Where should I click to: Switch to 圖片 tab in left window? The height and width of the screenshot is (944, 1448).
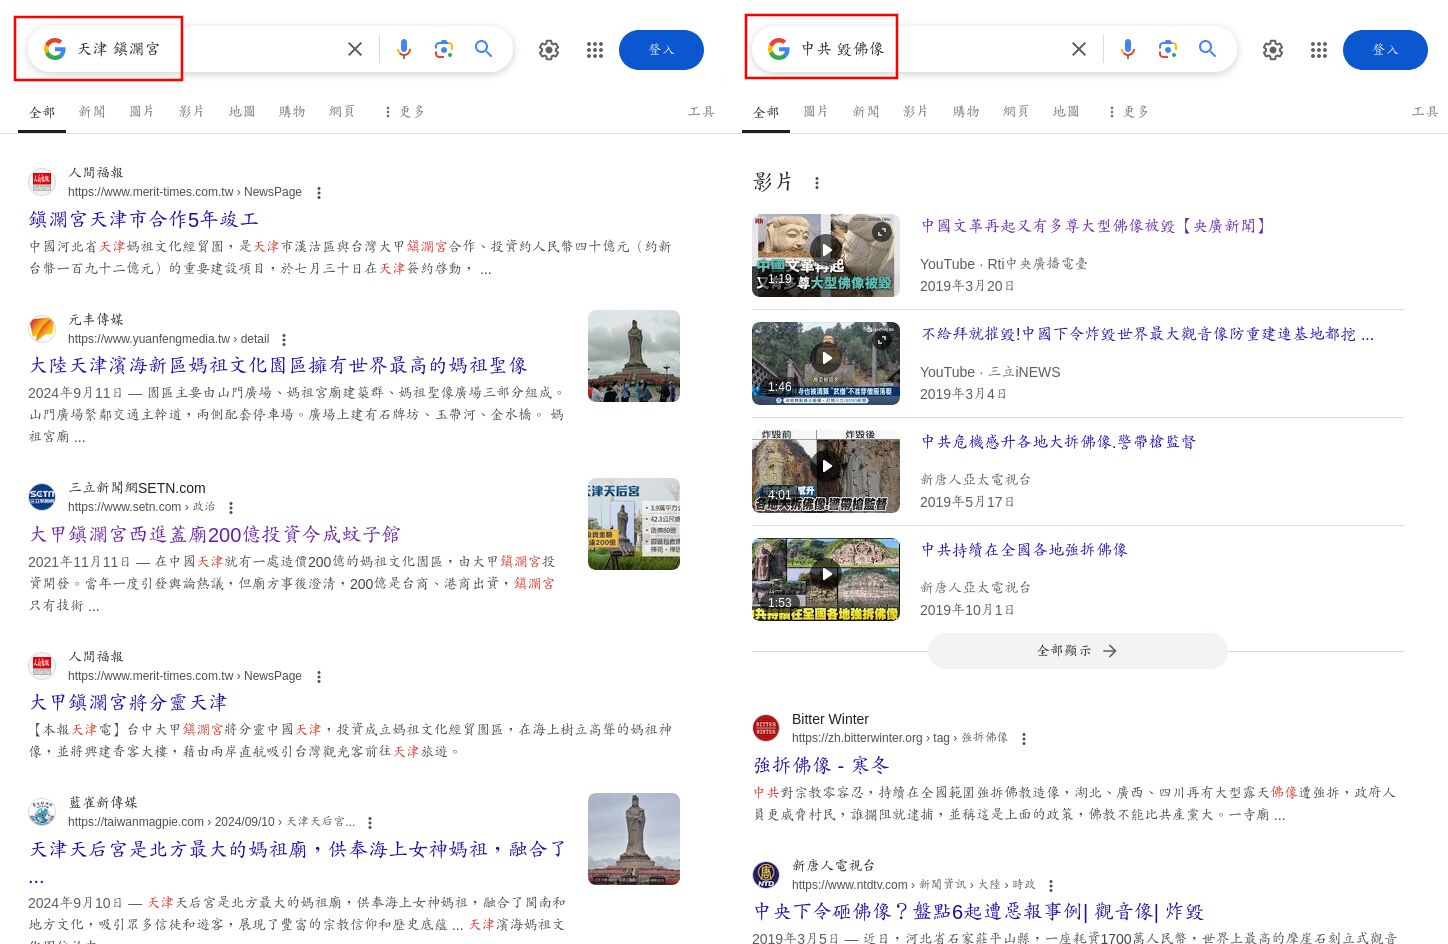point(142,112)
